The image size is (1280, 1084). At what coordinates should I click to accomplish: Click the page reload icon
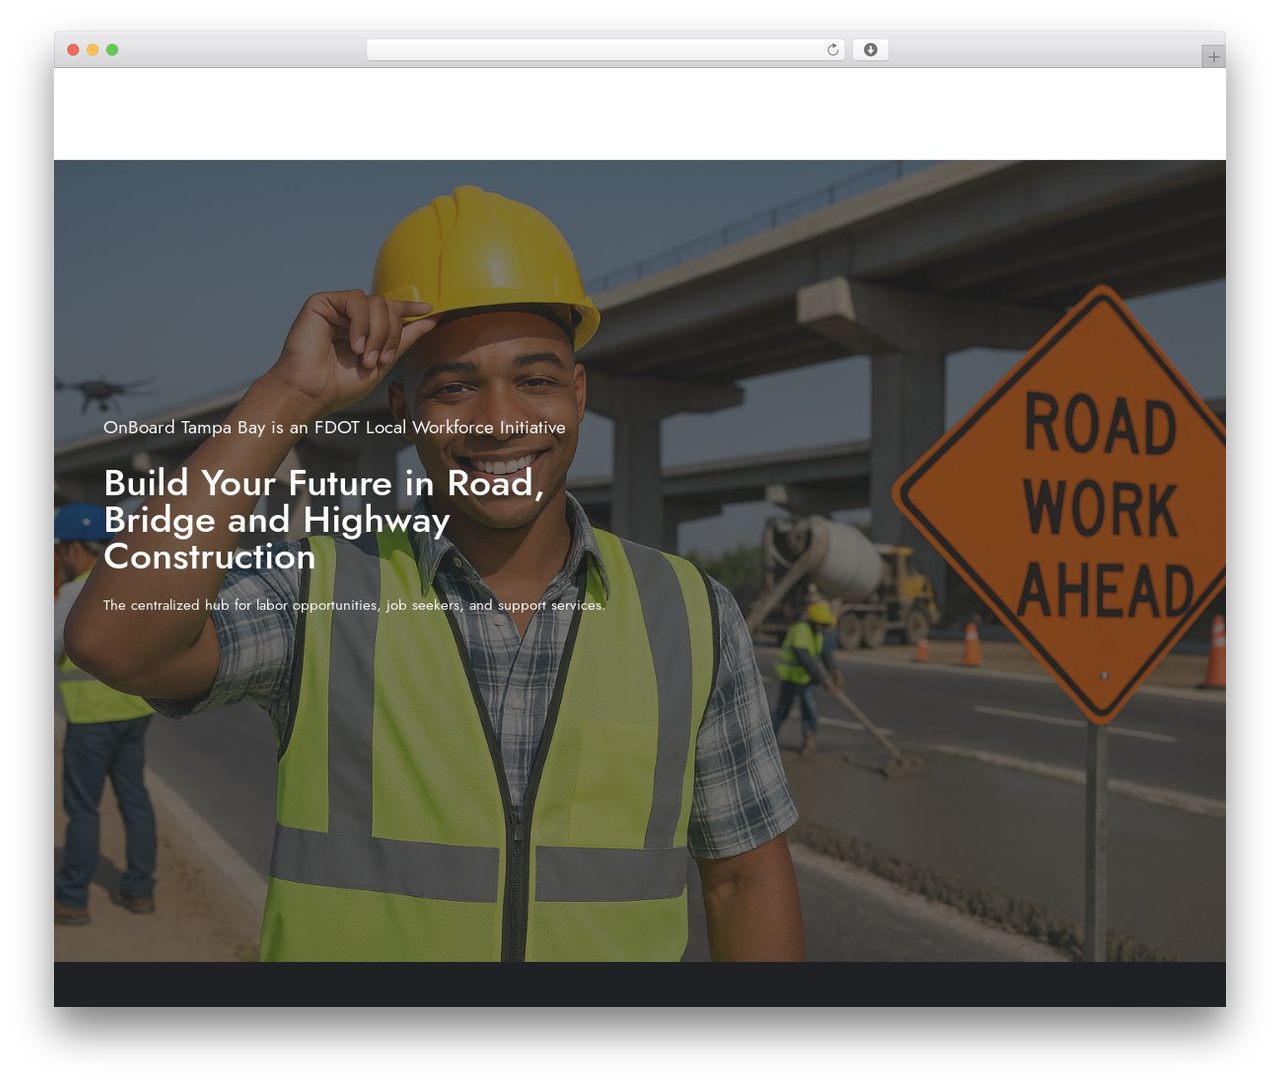coord(832,50)
